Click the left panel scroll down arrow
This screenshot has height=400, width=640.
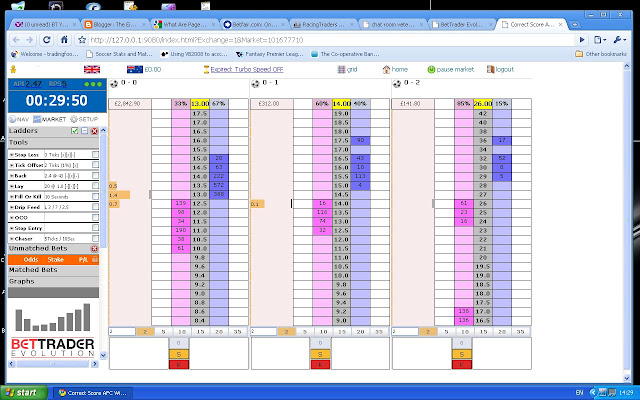click(103, 355)
